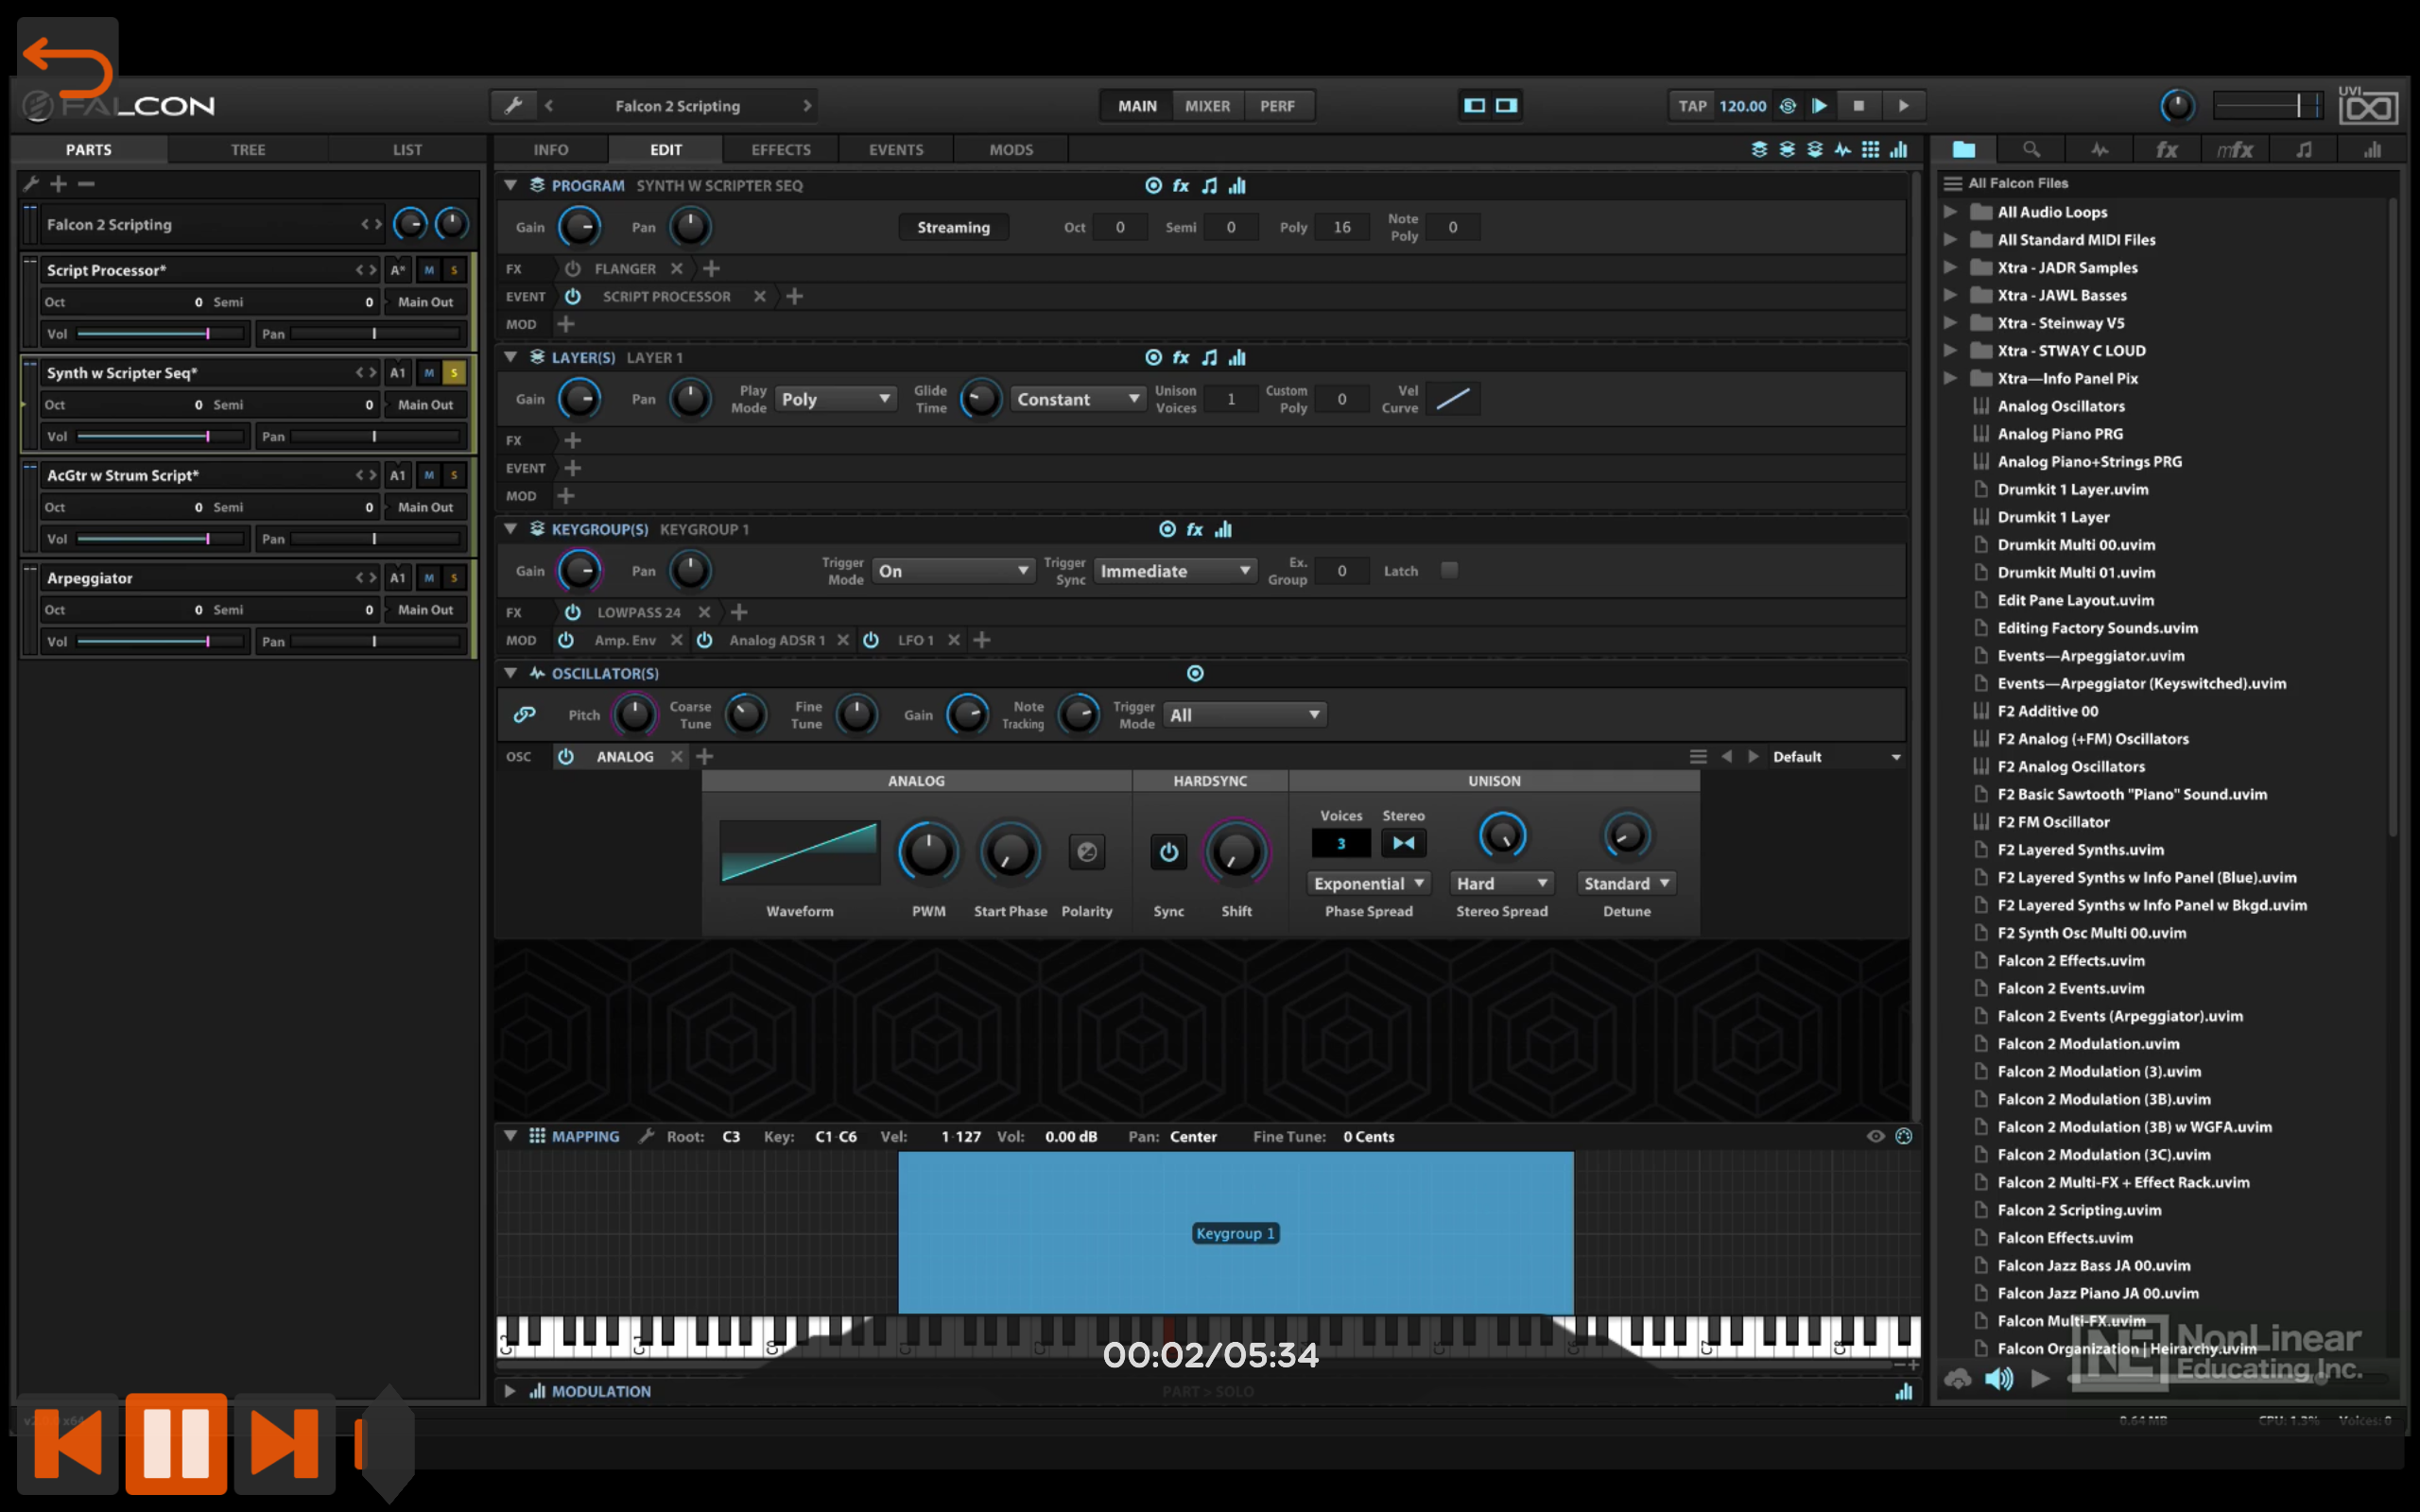Switch to the EFFECTS tab
Image resolution: width=2420 pixels, height=1512 pixels.
click(x=780, y=149)
